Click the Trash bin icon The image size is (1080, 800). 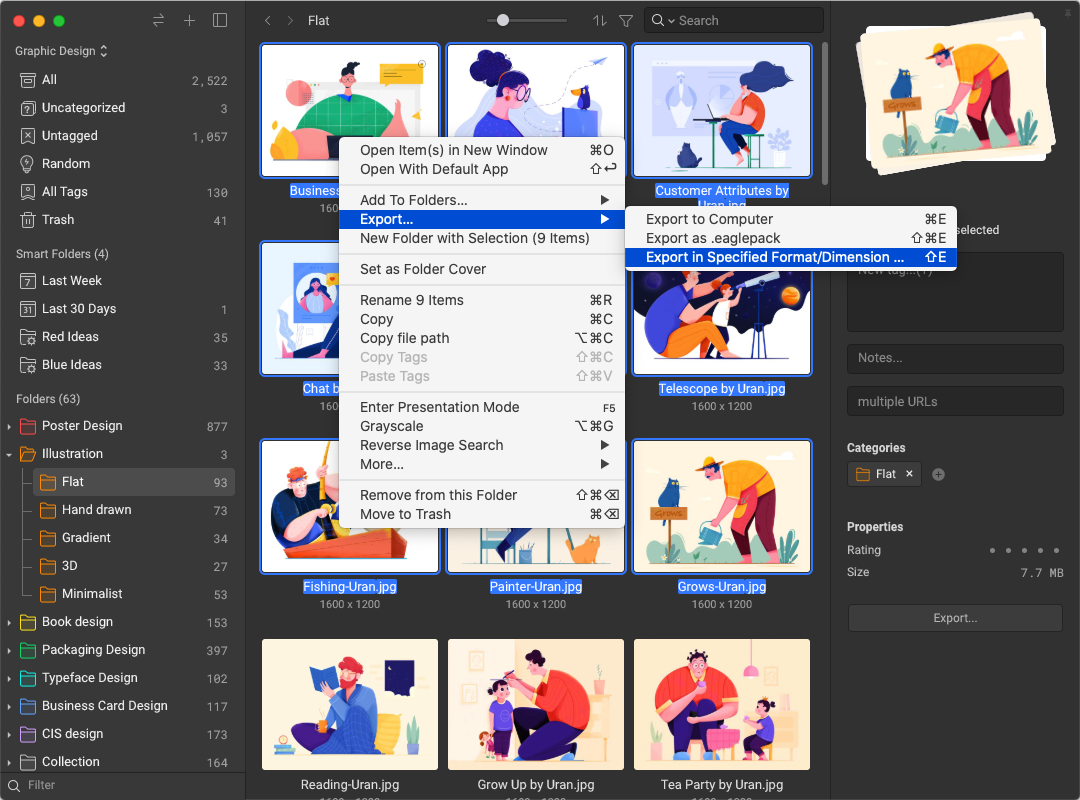[x=28, y=220]
